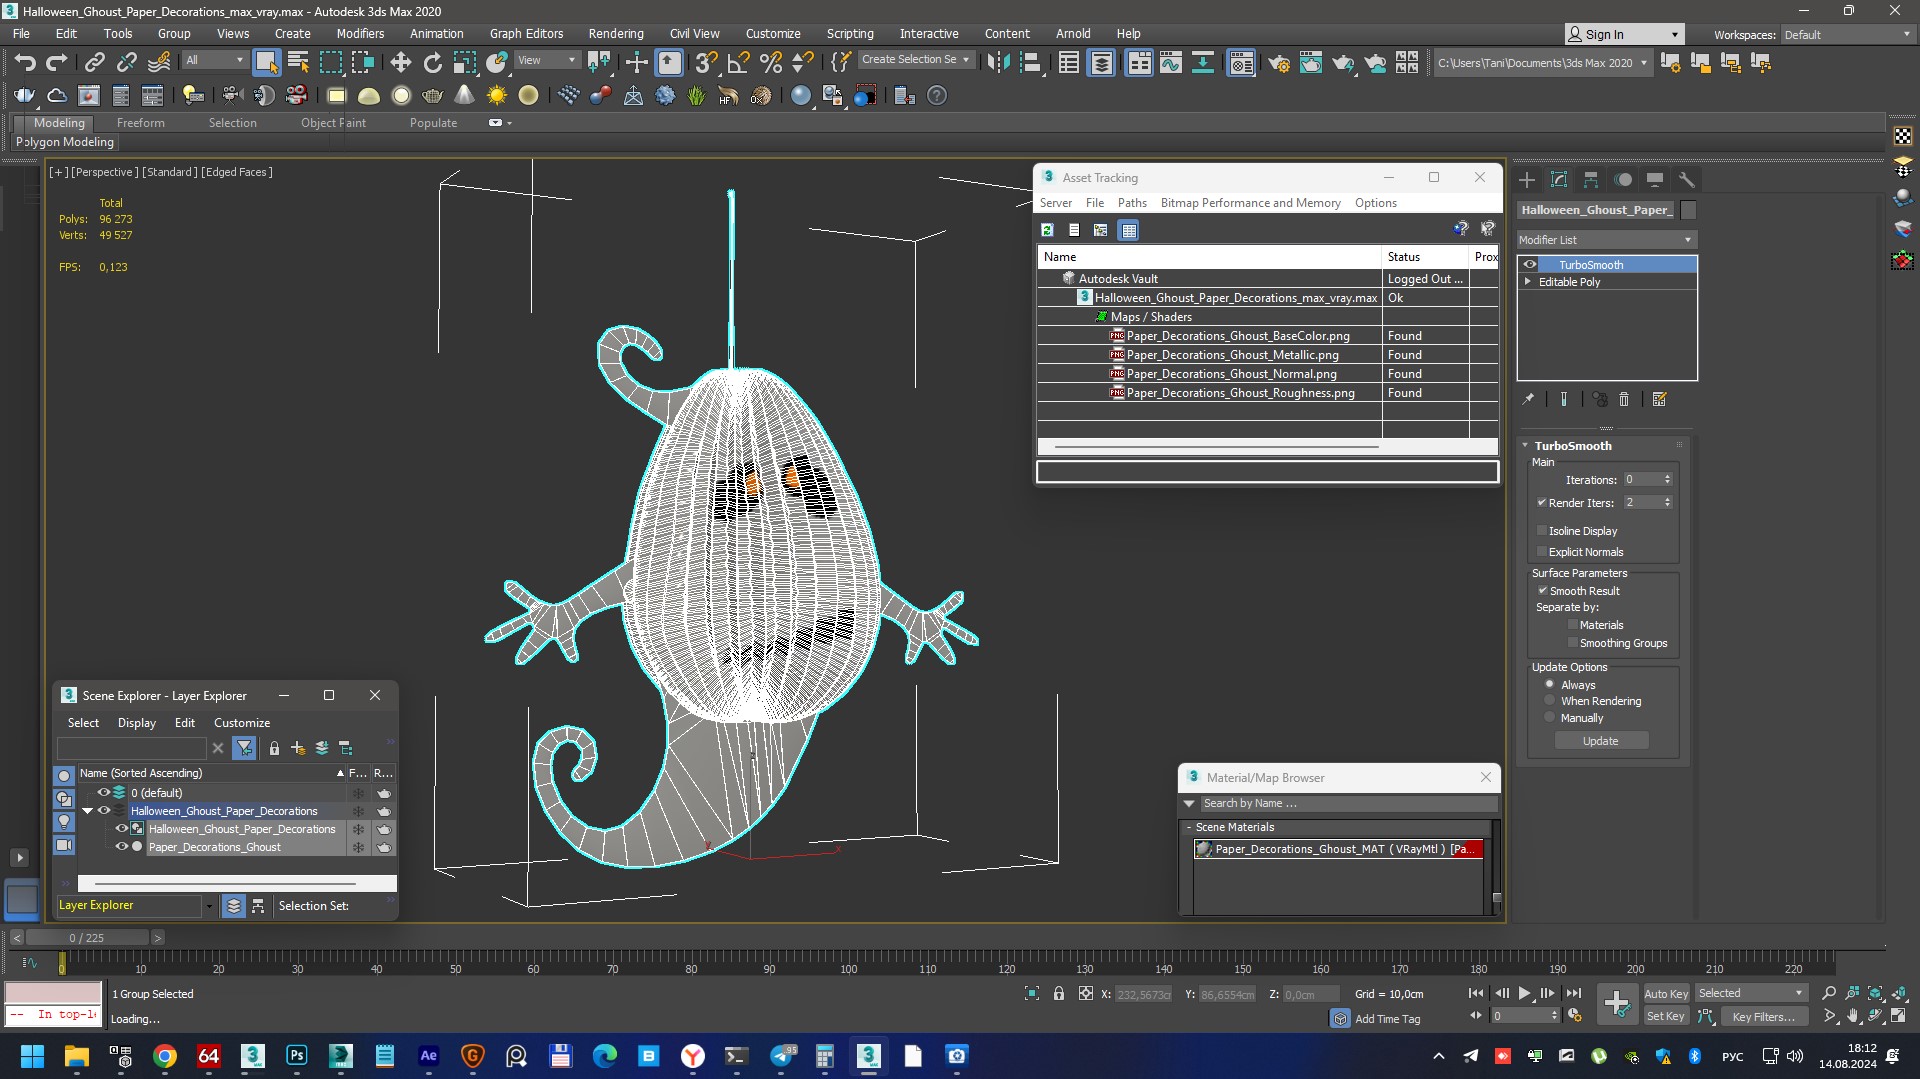
Task: Open the View coordinate system dropdown
Action: (x=546, y=61)
